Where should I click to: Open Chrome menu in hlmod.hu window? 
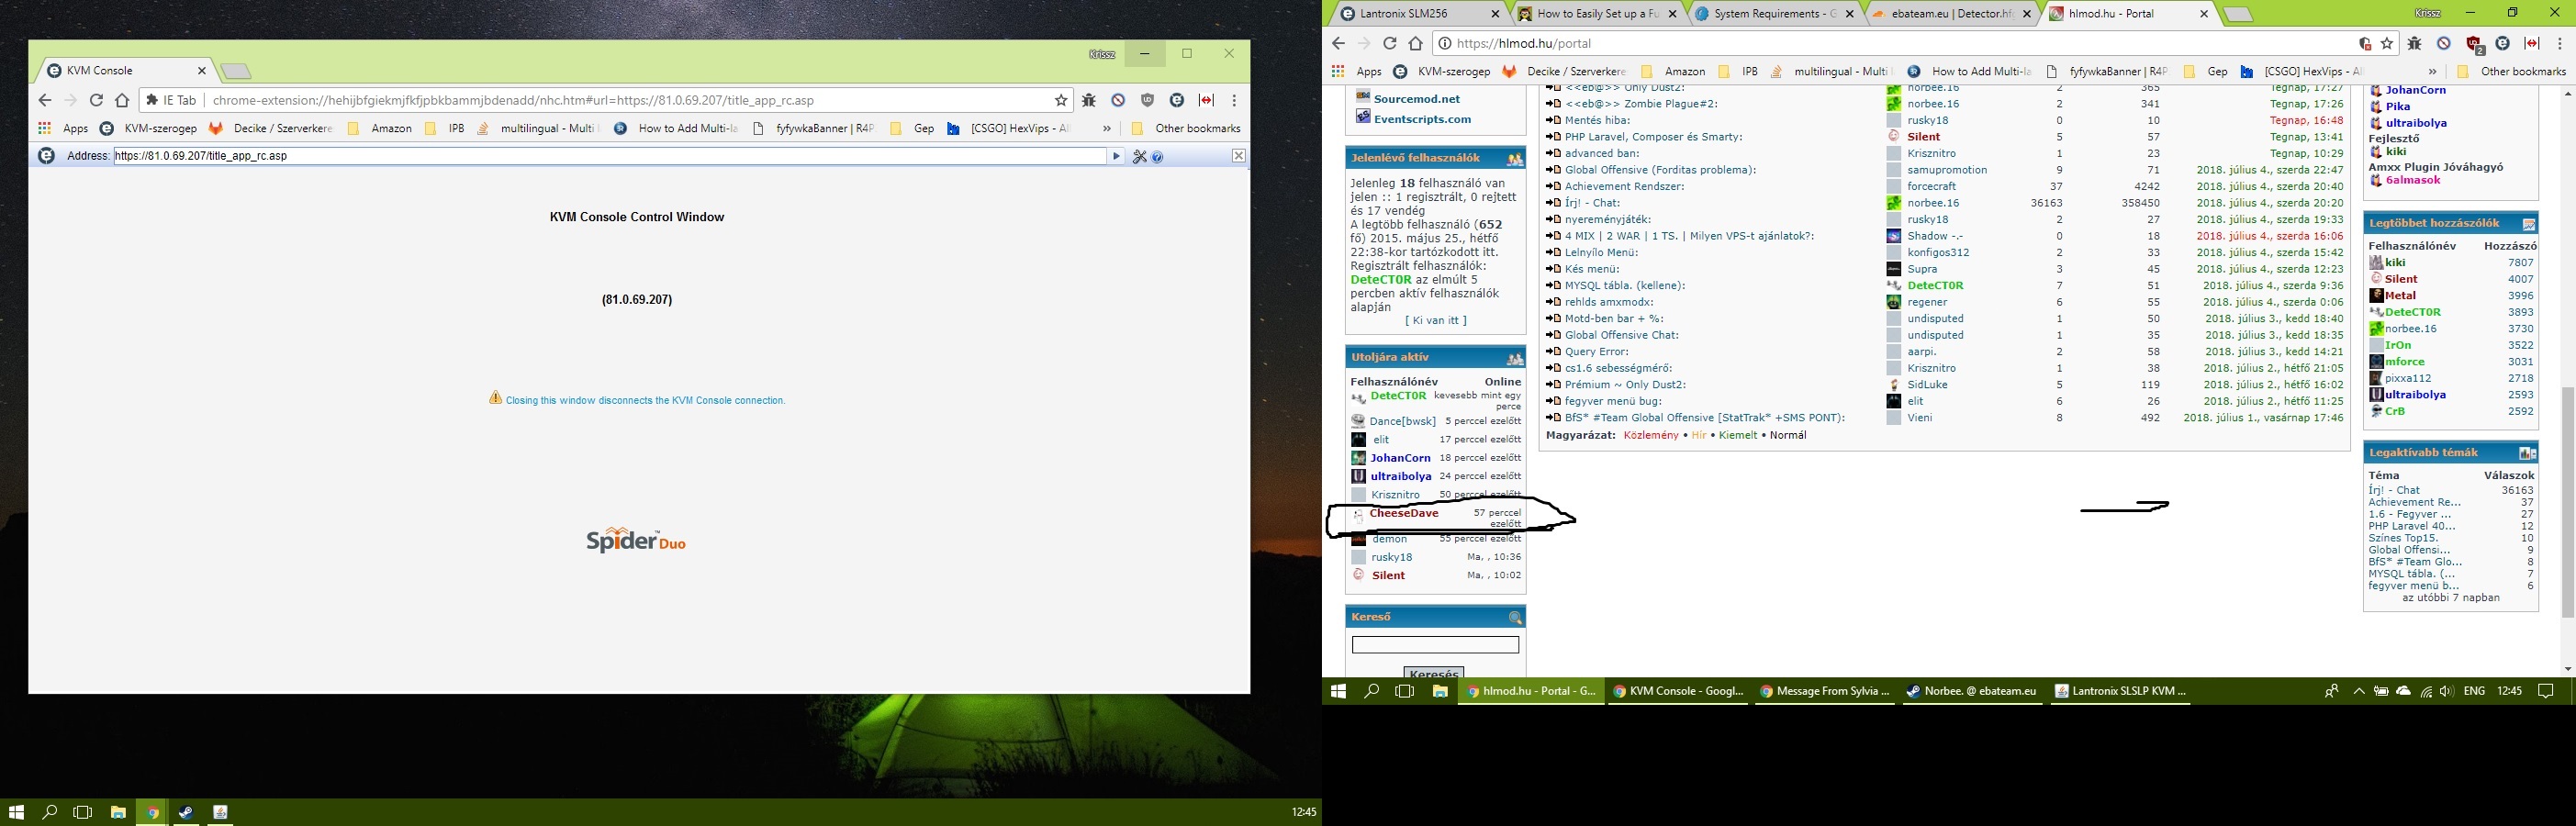click(x=2560, y=43)
